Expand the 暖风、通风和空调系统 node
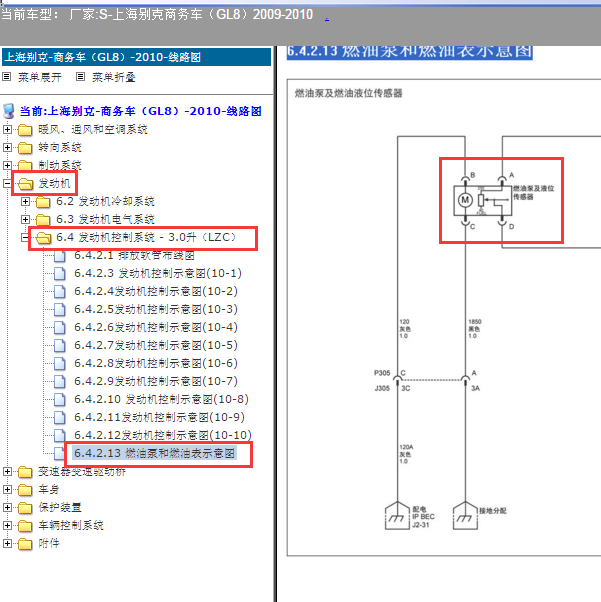The height and width of the screenshot is (602, 601). tap(7, 129)
